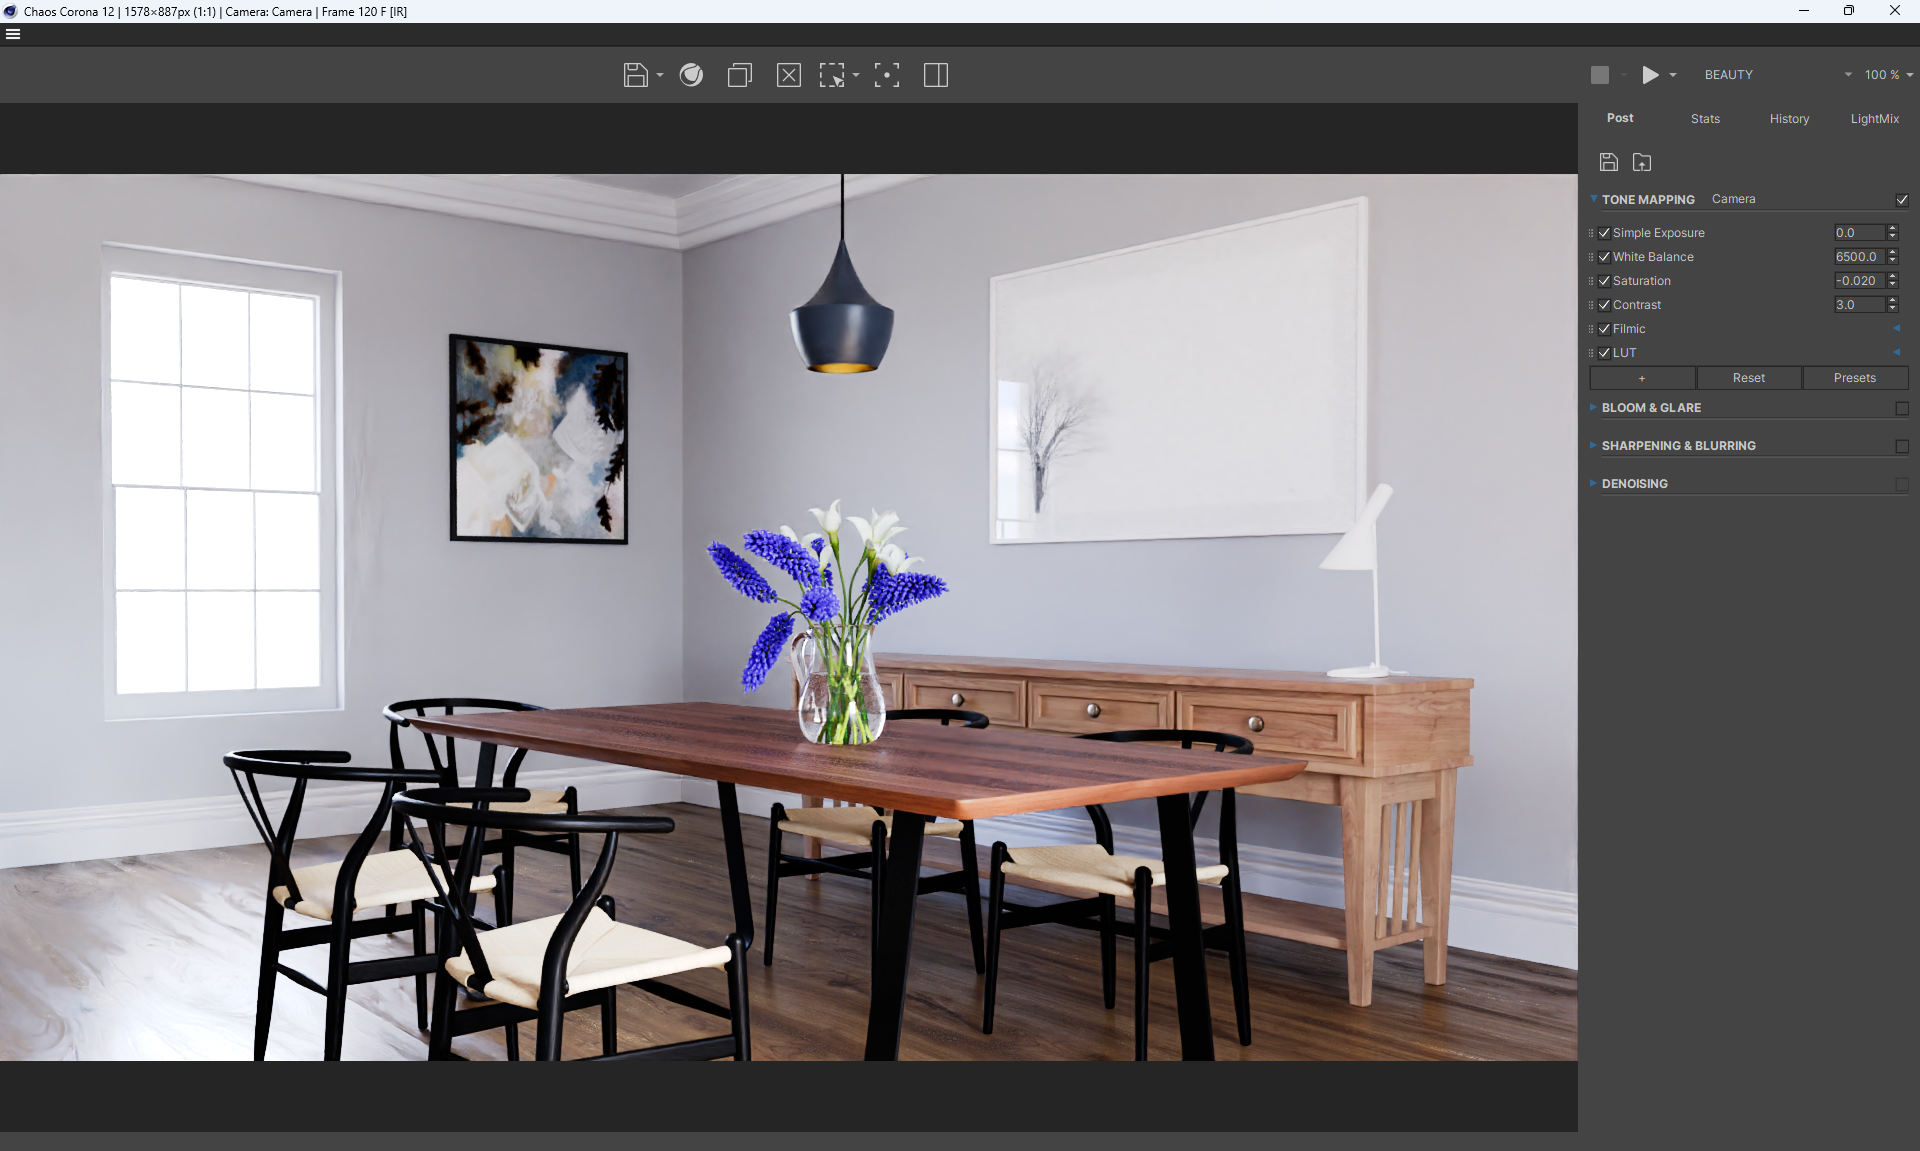The width and height of the screenshot is (1920, 1151).
Task: Click the clear frame buffer X icon
Action: click(x=788, y=75)
